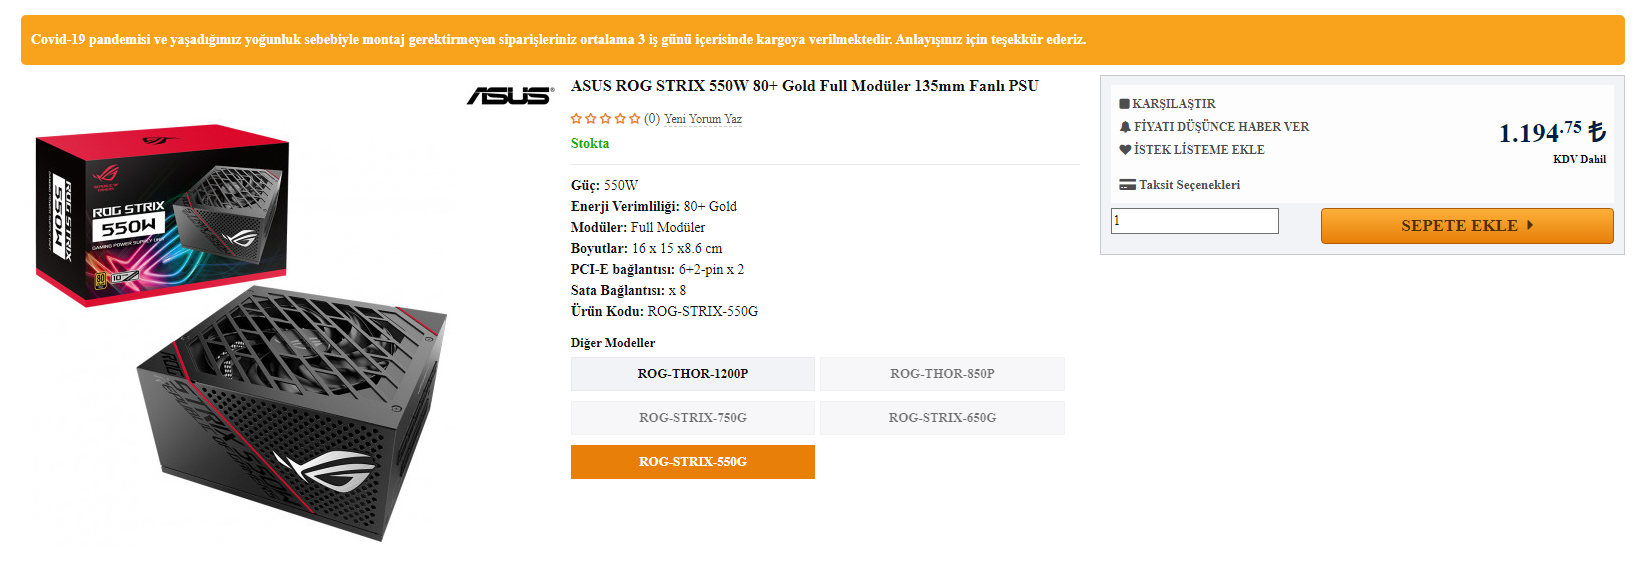Click the fifth rating star
The width and height of the screenshot is (1647, 563).
[635, 119]
